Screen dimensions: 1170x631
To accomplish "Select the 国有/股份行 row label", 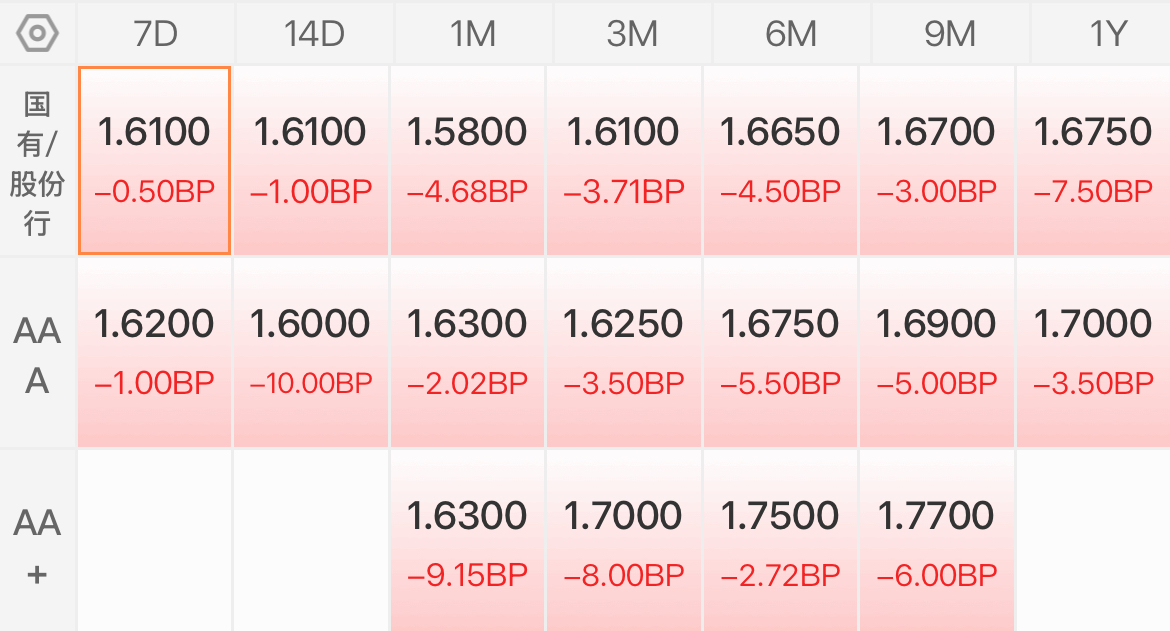I will click(37, 162).
